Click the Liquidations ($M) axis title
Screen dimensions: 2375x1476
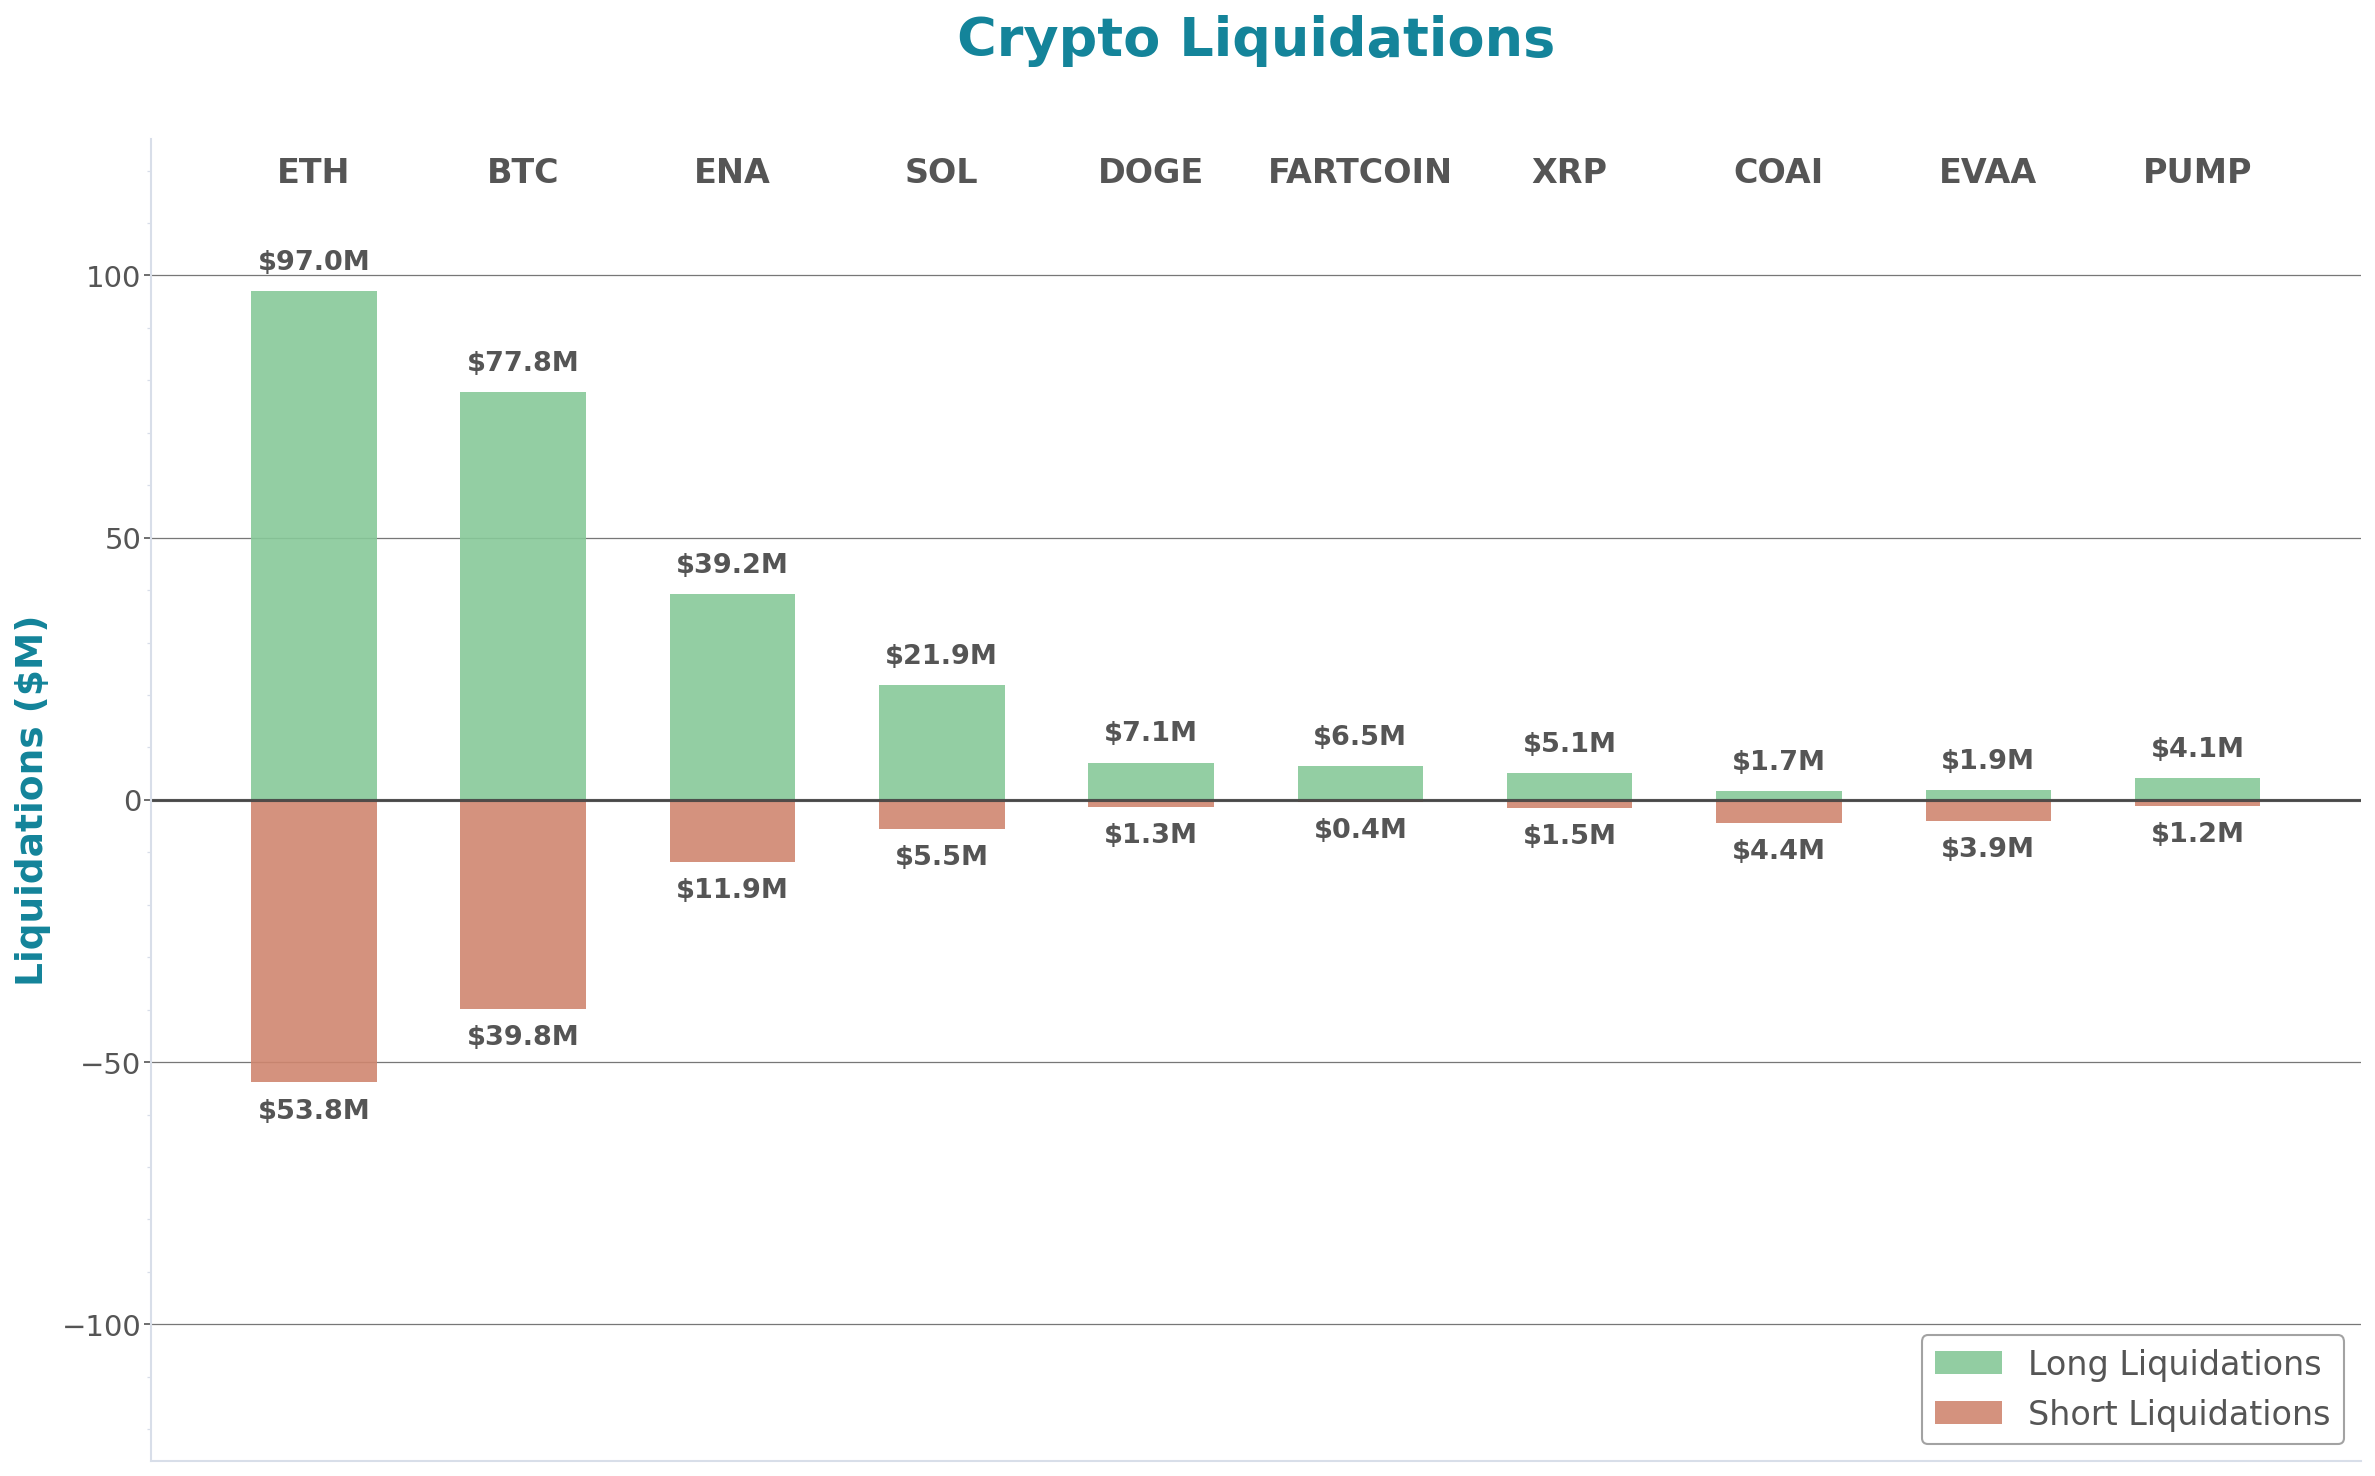30,800
